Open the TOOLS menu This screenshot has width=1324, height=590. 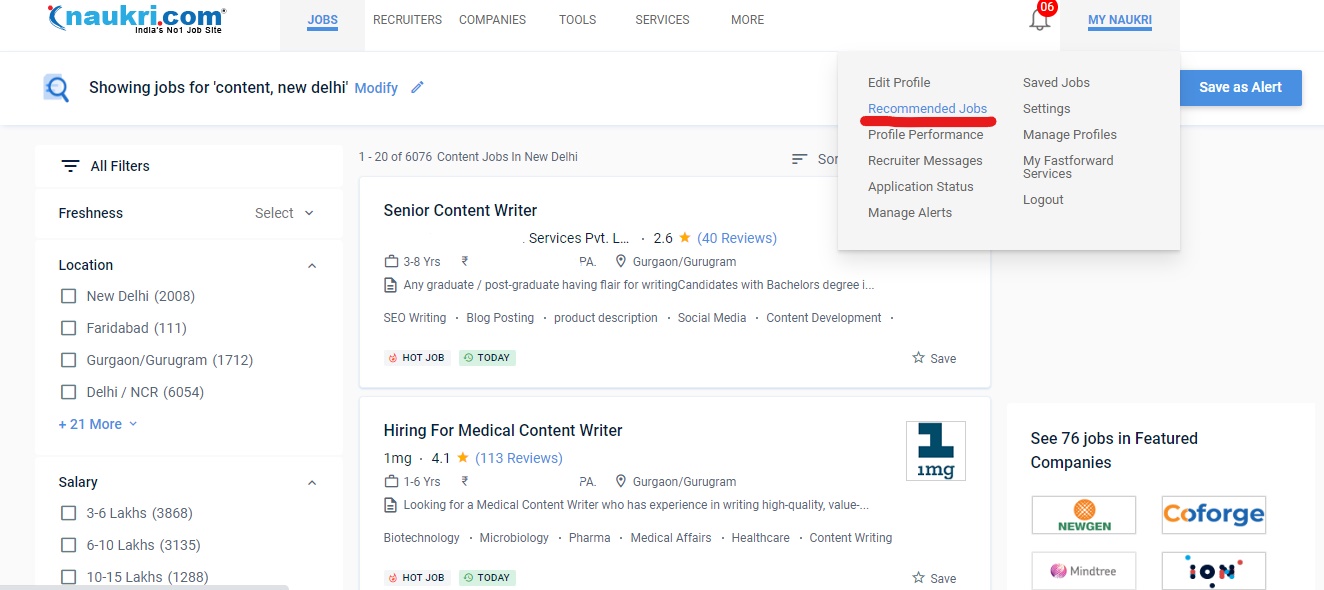pos(577,20)
